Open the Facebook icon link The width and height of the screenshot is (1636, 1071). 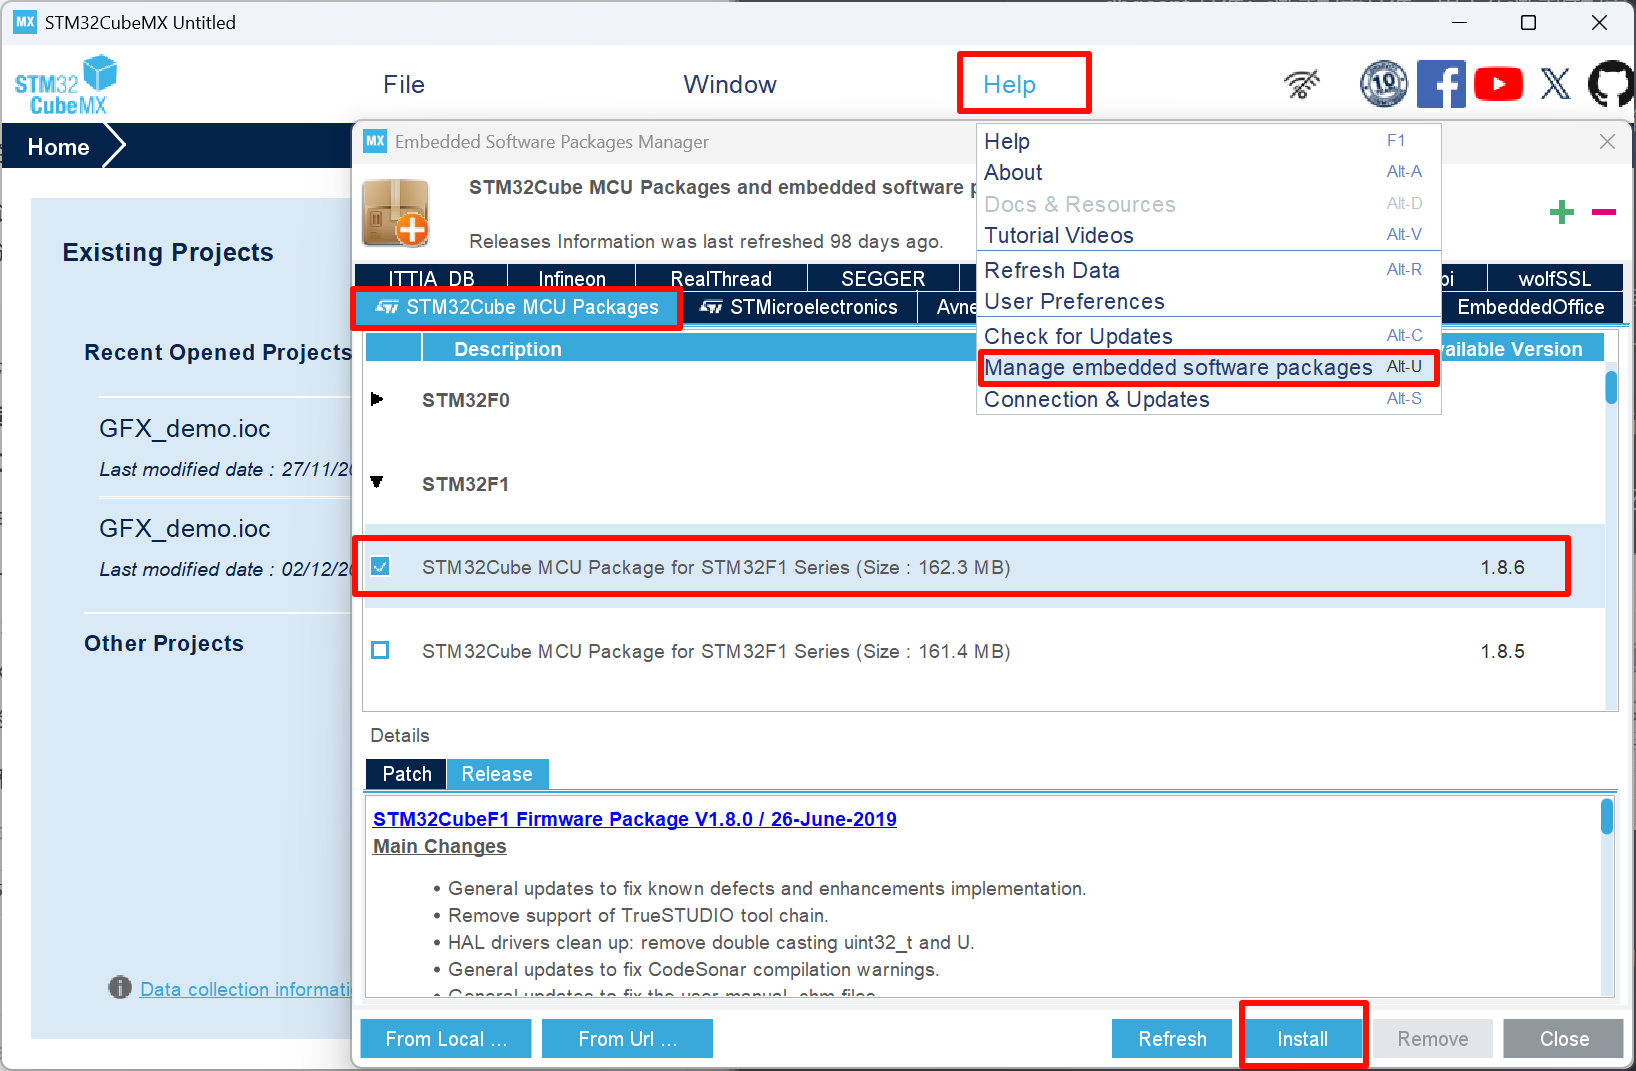1441,84
